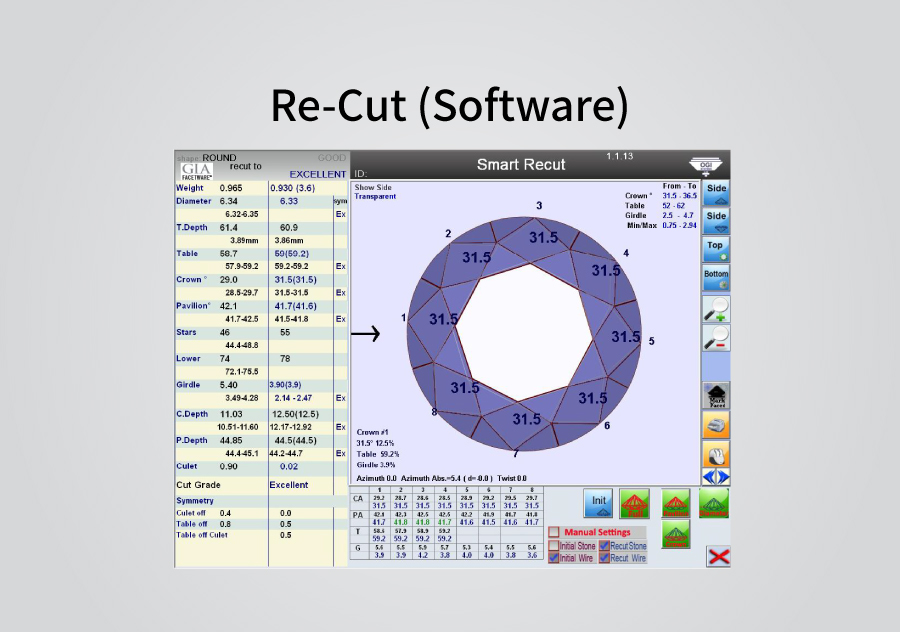Click the Show Side Transparent label
Viewport: 900px width, 632px height.
pyautogui.click(x=375, y=192)
